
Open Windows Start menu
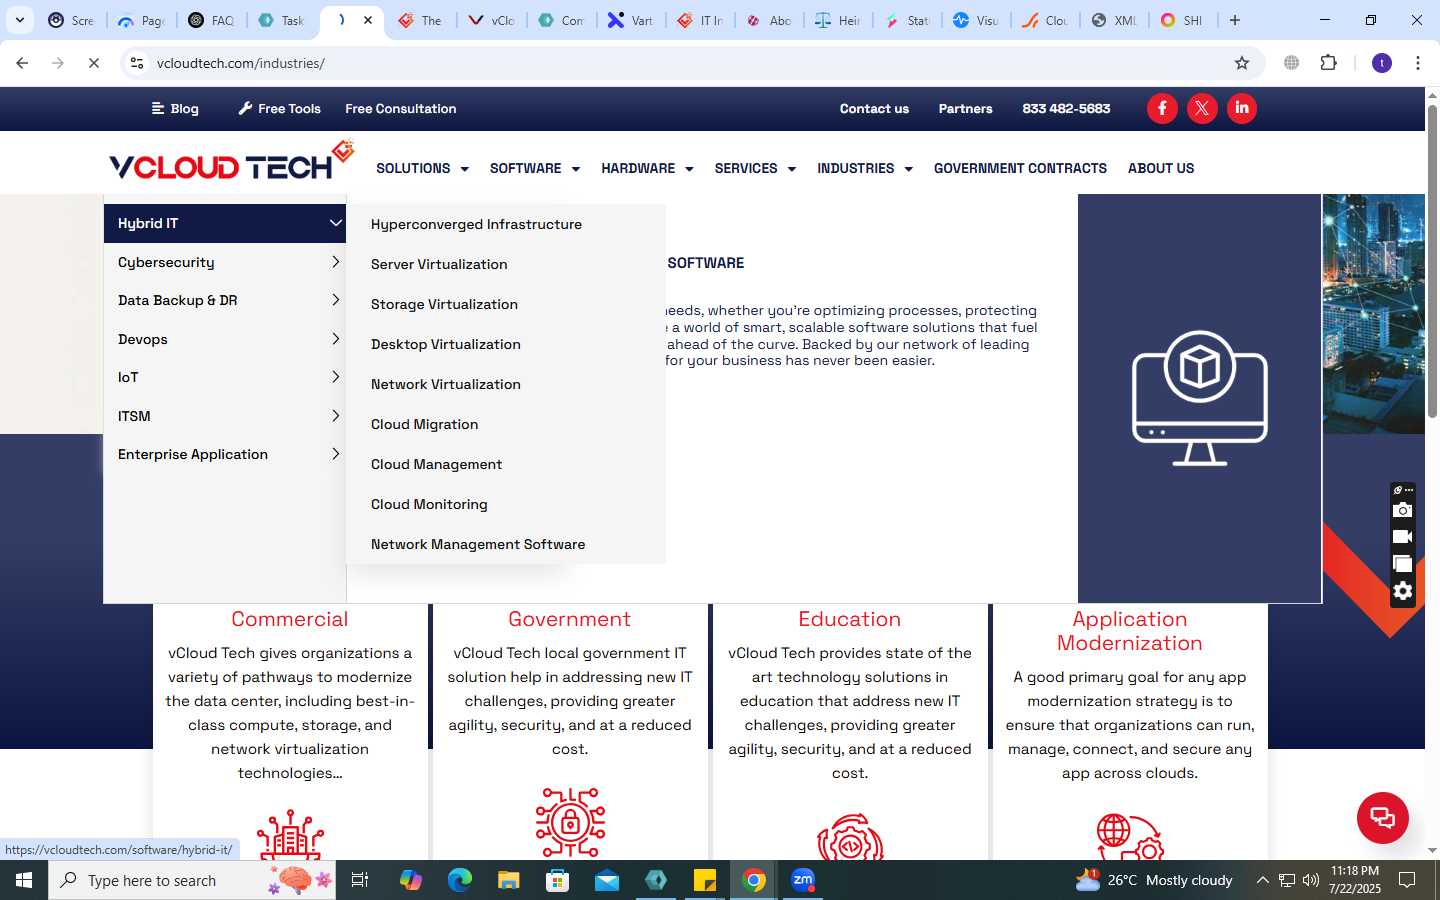click(x=24, y=880)
